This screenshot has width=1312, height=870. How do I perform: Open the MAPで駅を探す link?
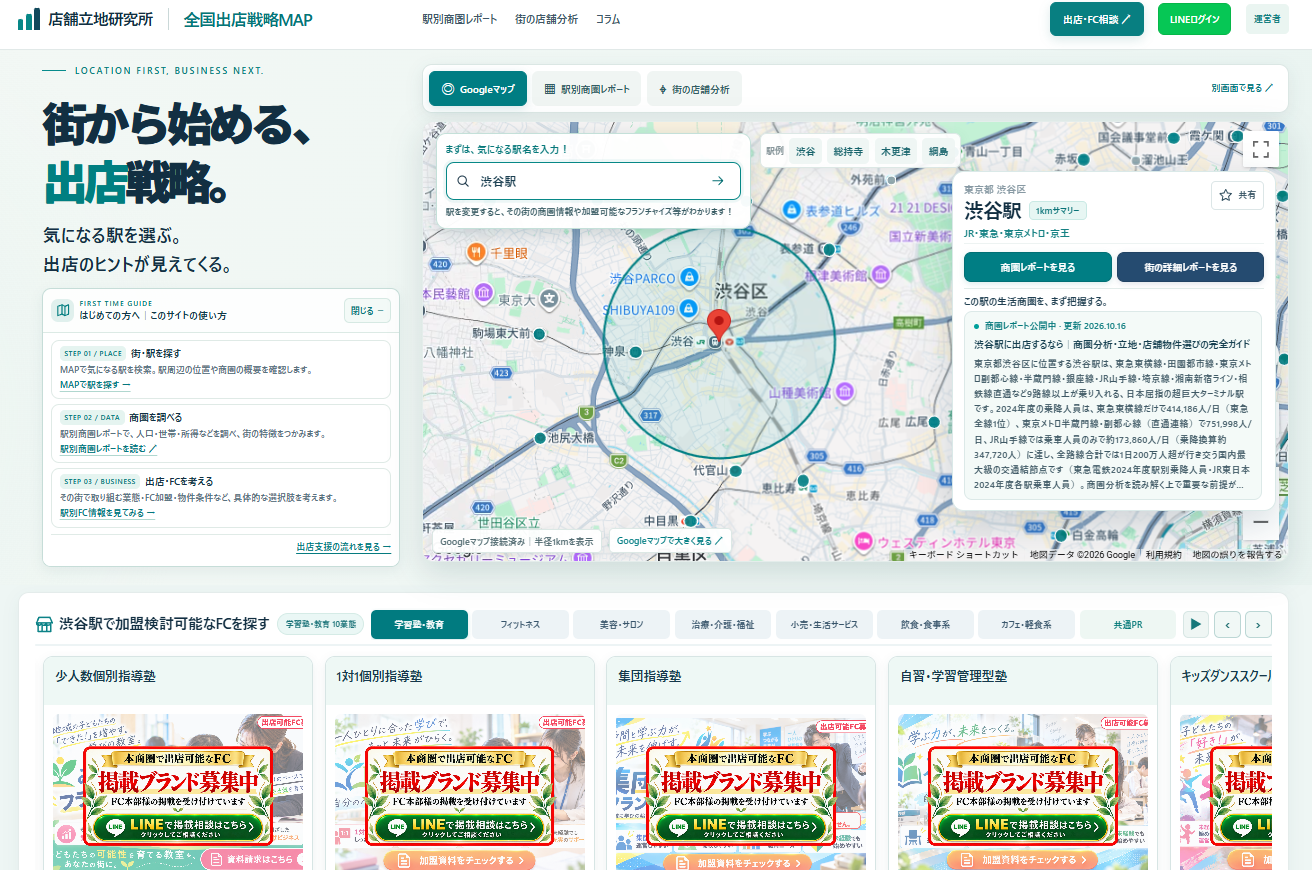click(x=95, y=385)
